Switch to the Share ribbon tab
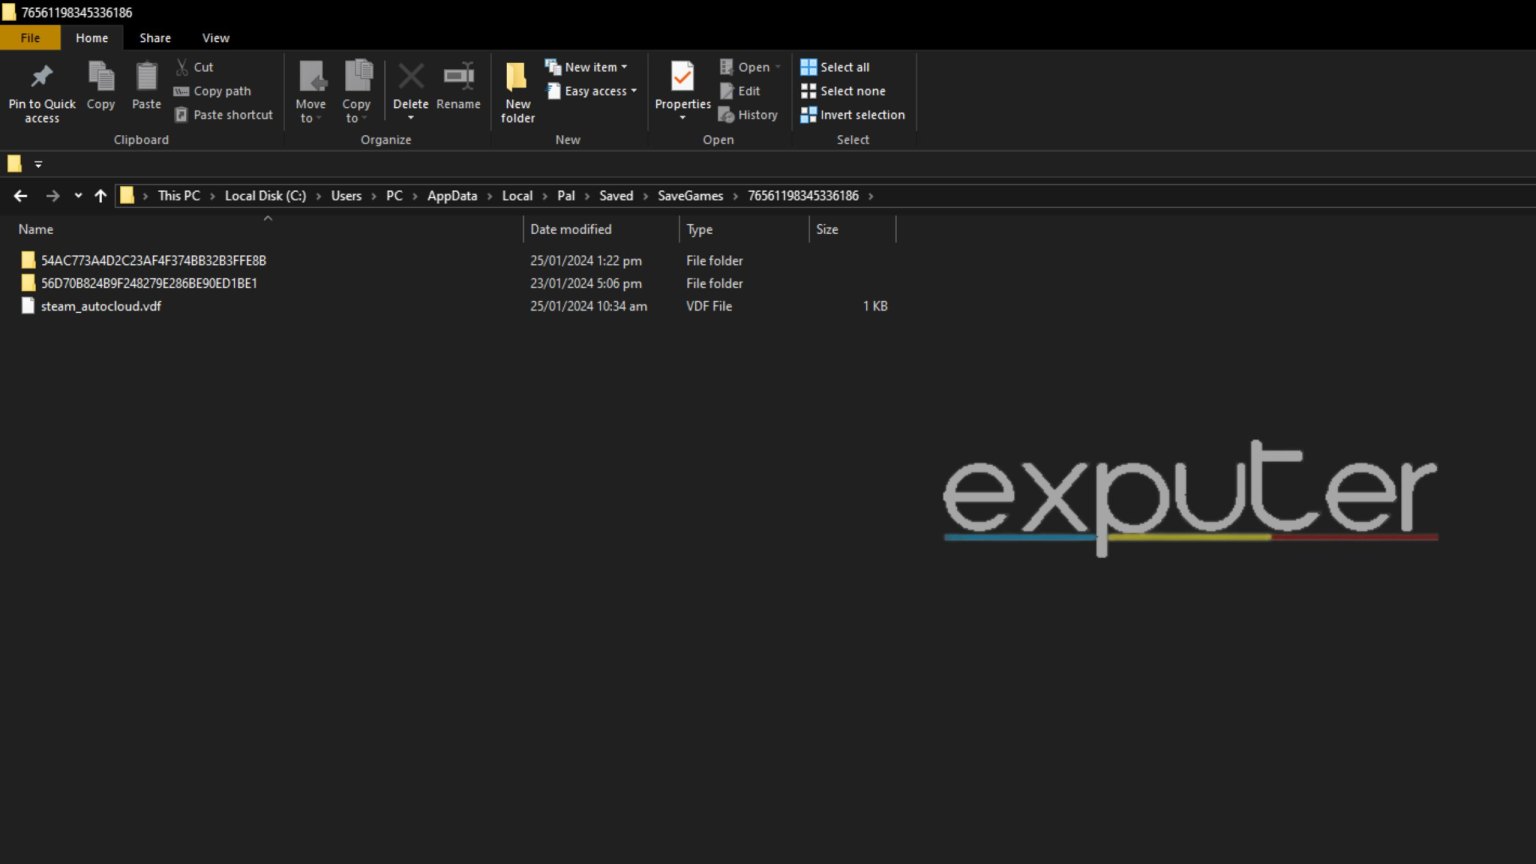This screenshot has height=864, width=1536. point(154,37)
